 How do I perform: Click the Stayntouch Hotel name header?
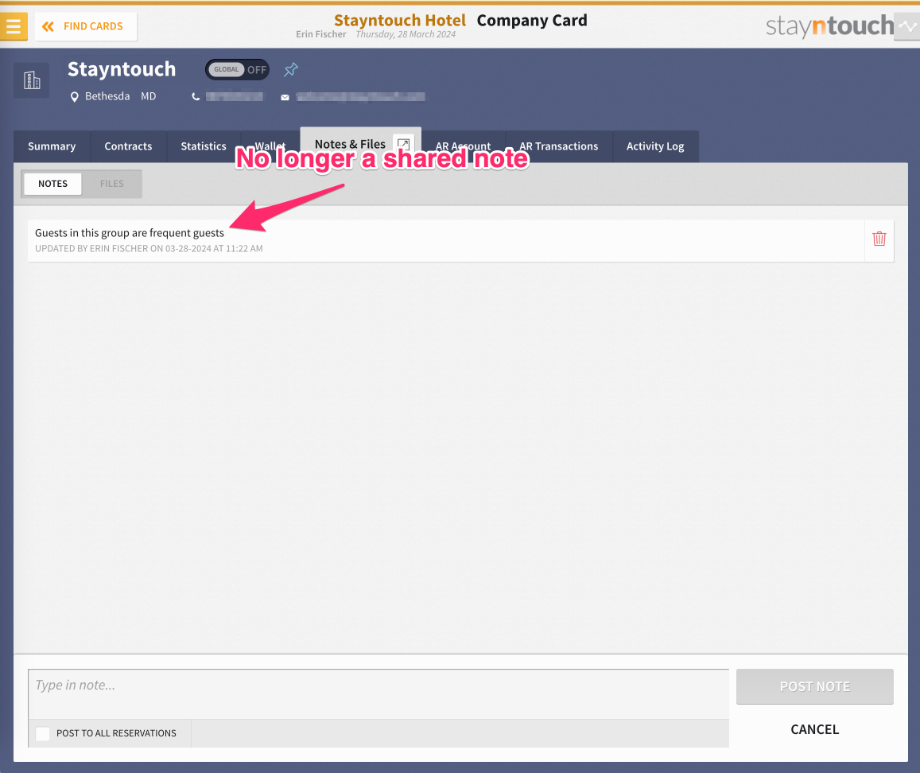click(400, 21)
